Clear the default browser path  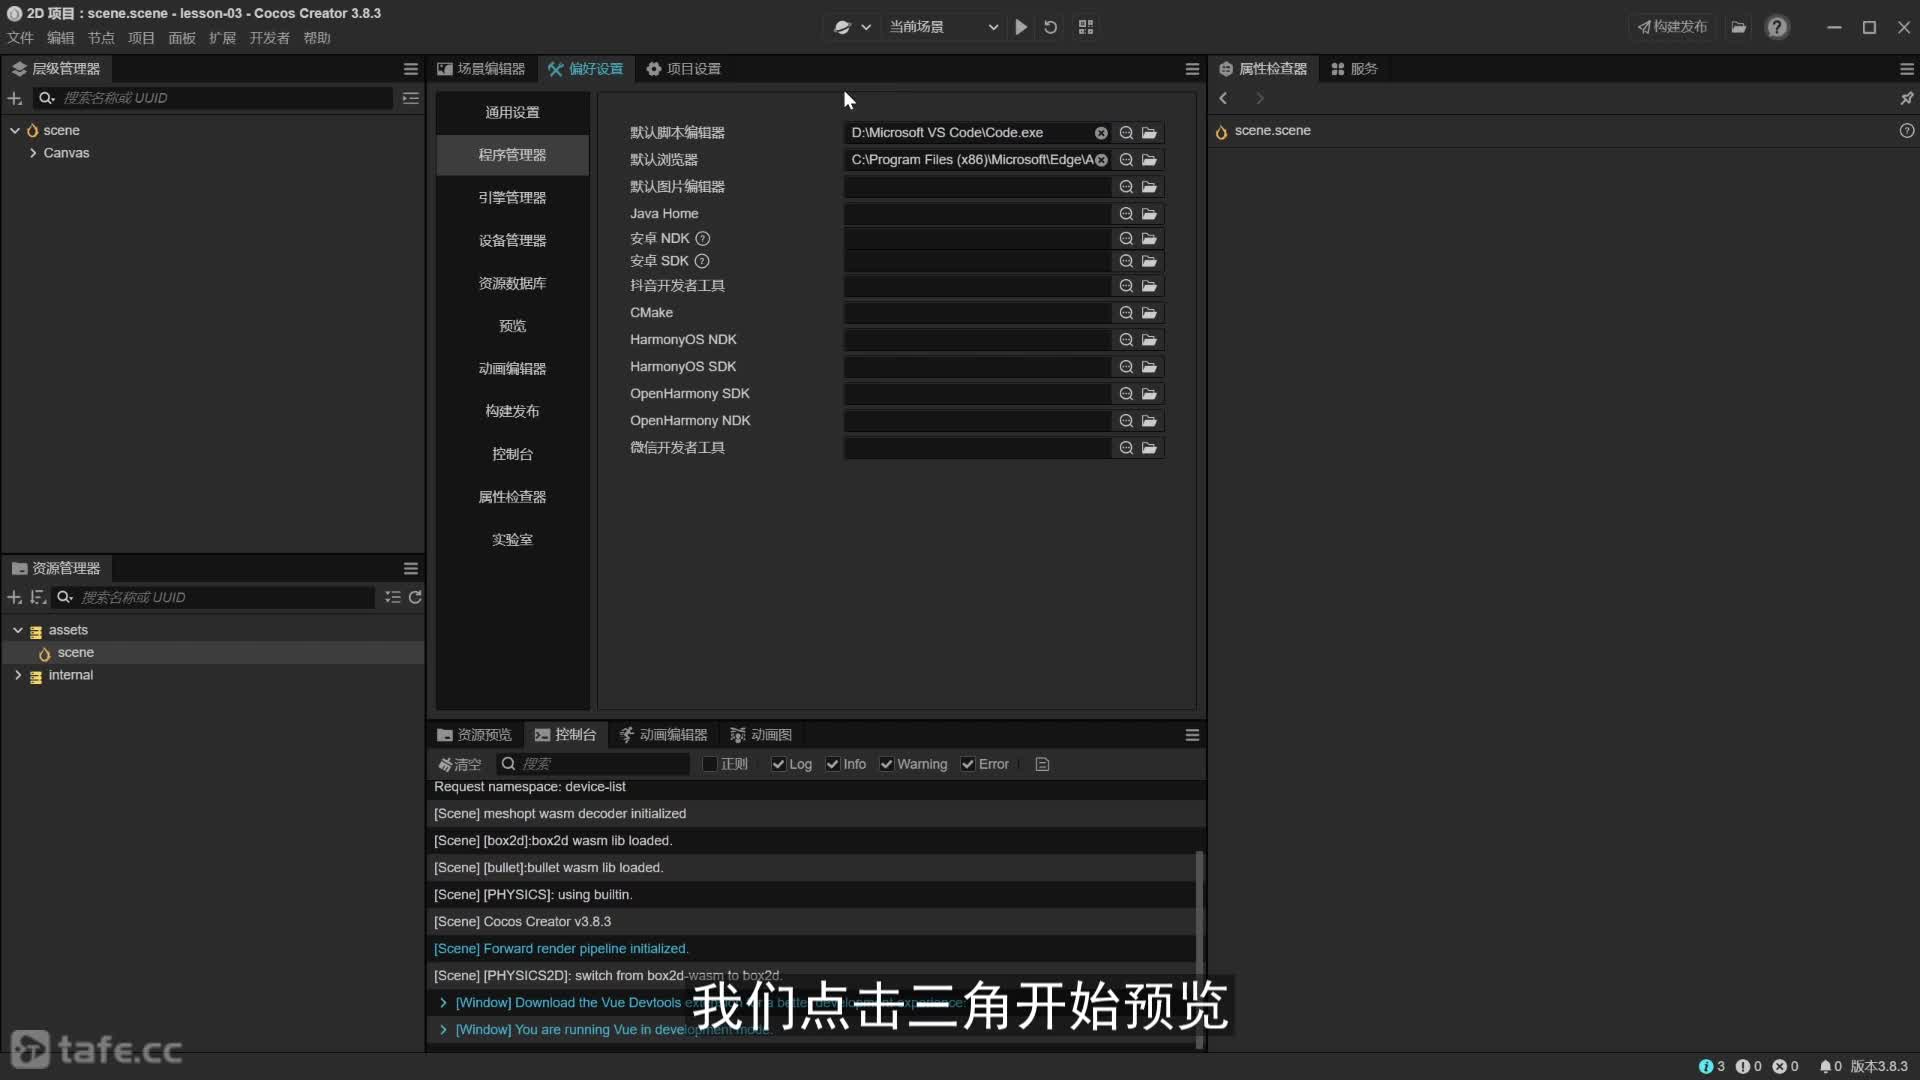pyautogui.click(x=1101, y=160)
